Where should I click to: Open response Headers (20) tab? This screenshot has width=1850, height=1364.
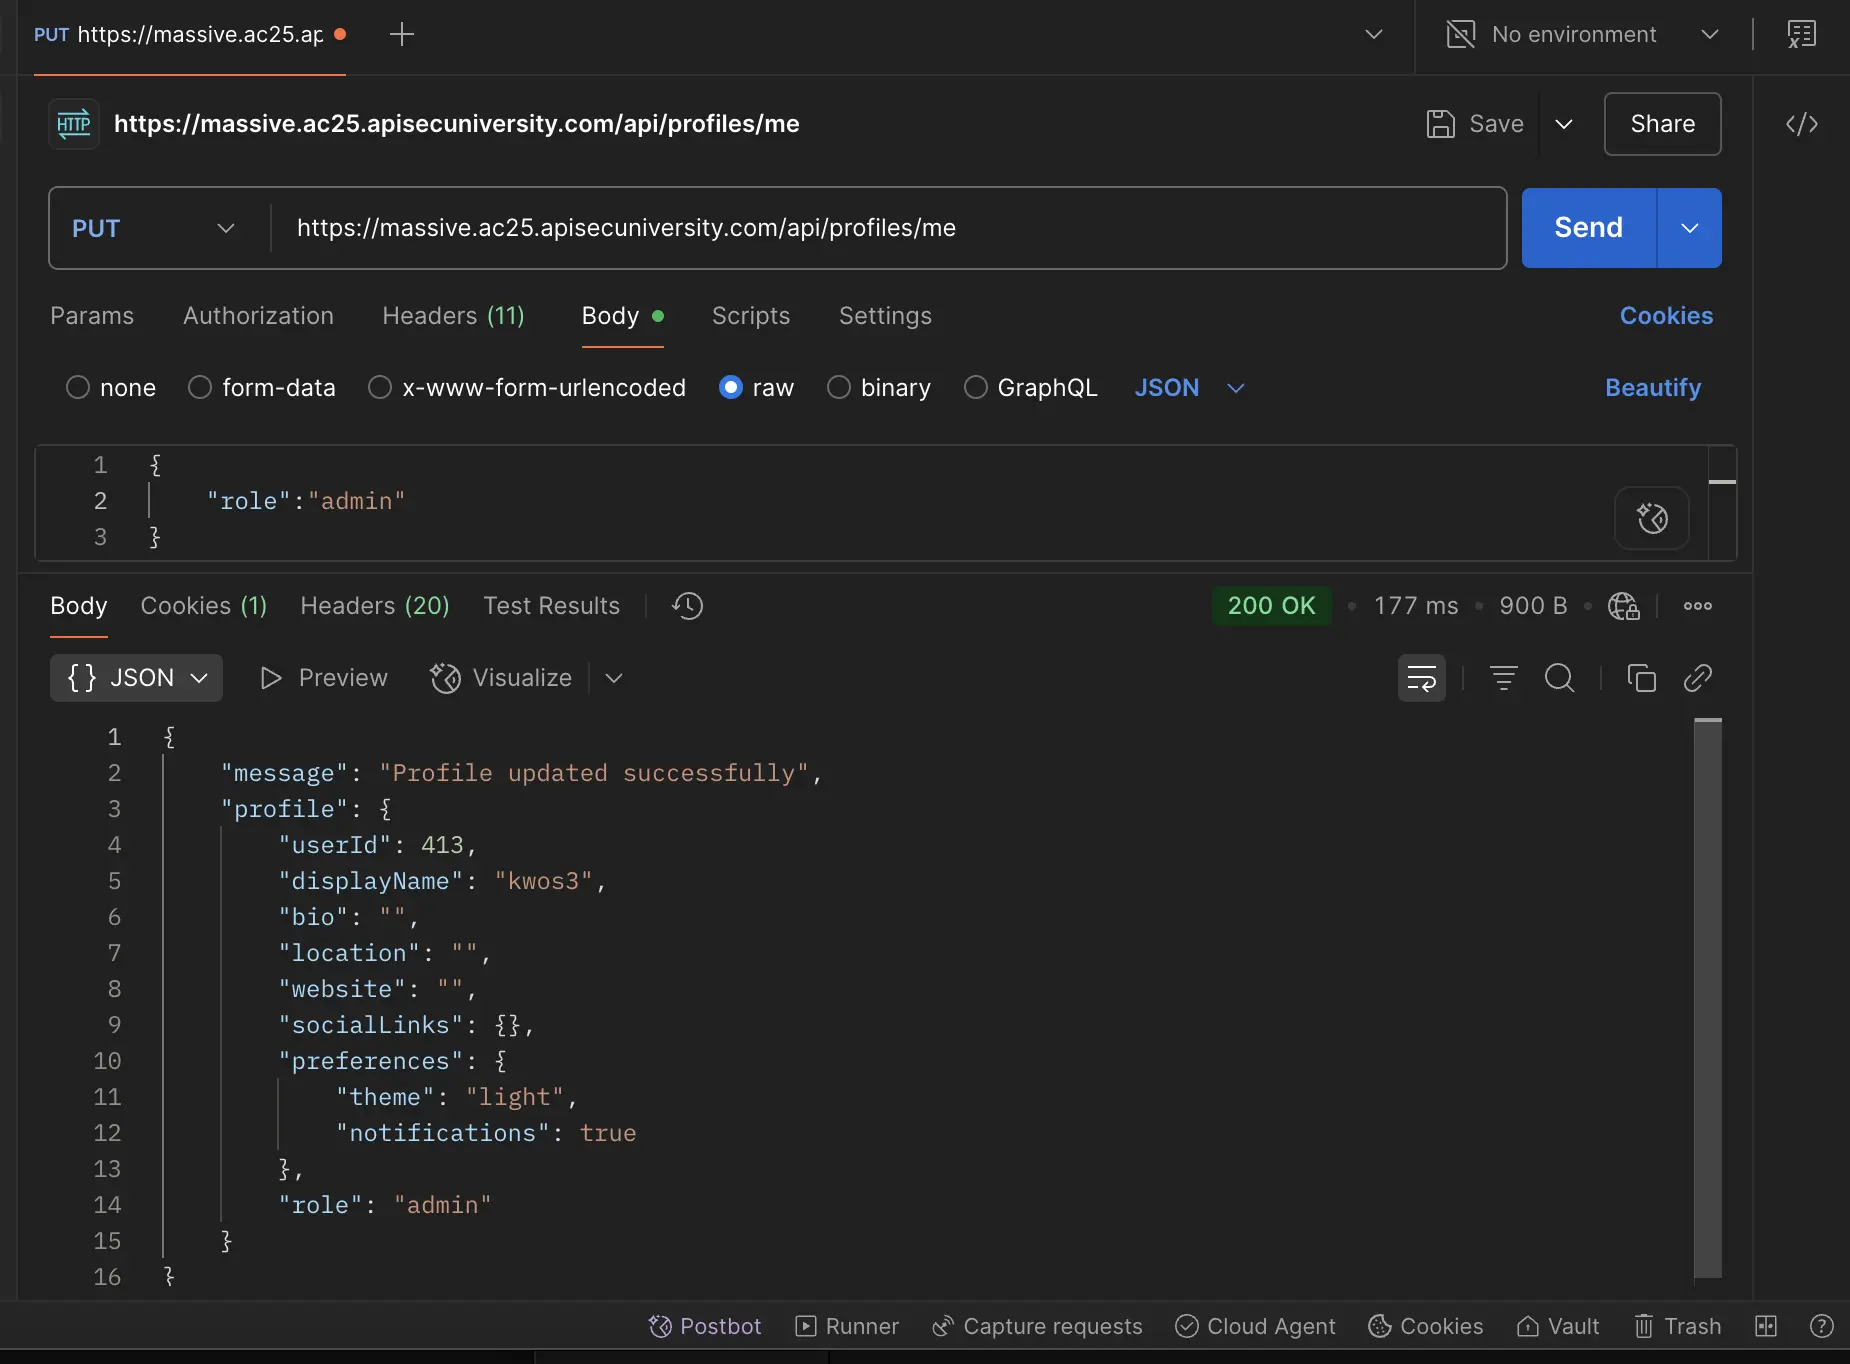(x=375, y=605)
